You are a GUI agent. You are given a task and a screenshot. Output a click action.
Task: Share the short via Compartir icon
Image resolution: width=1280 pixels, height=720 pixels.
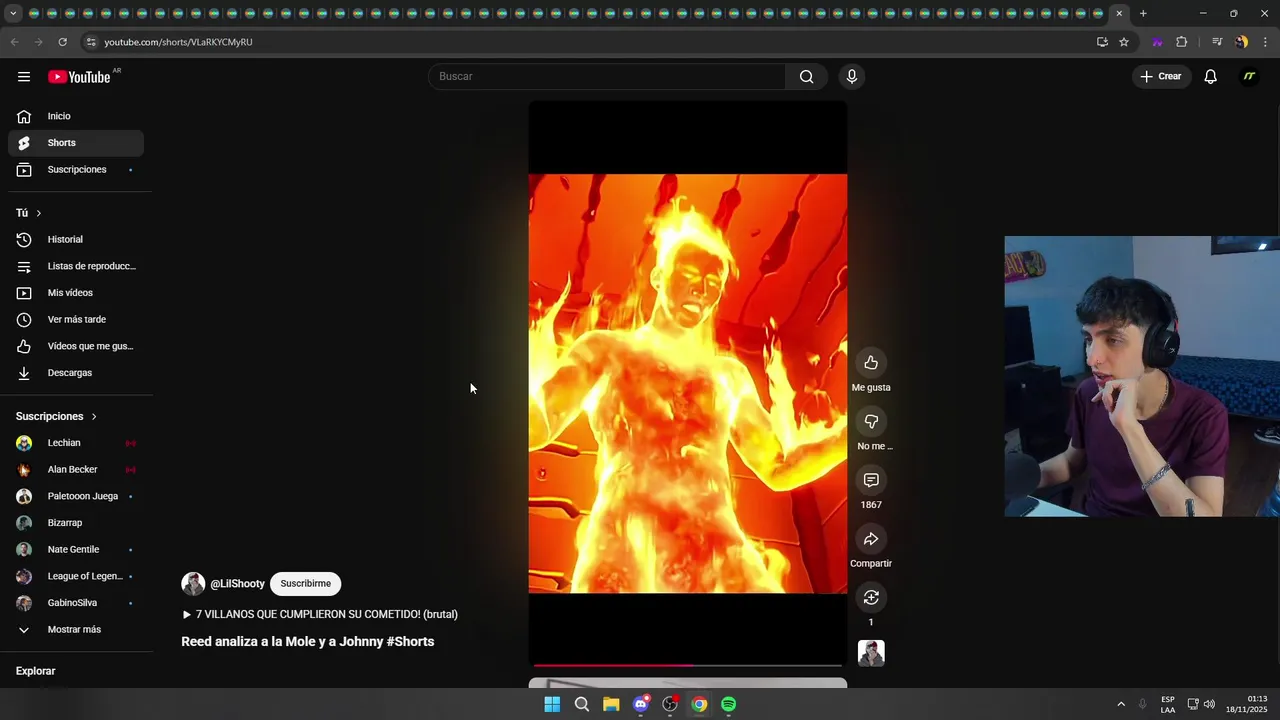click(x=871, y=539)
